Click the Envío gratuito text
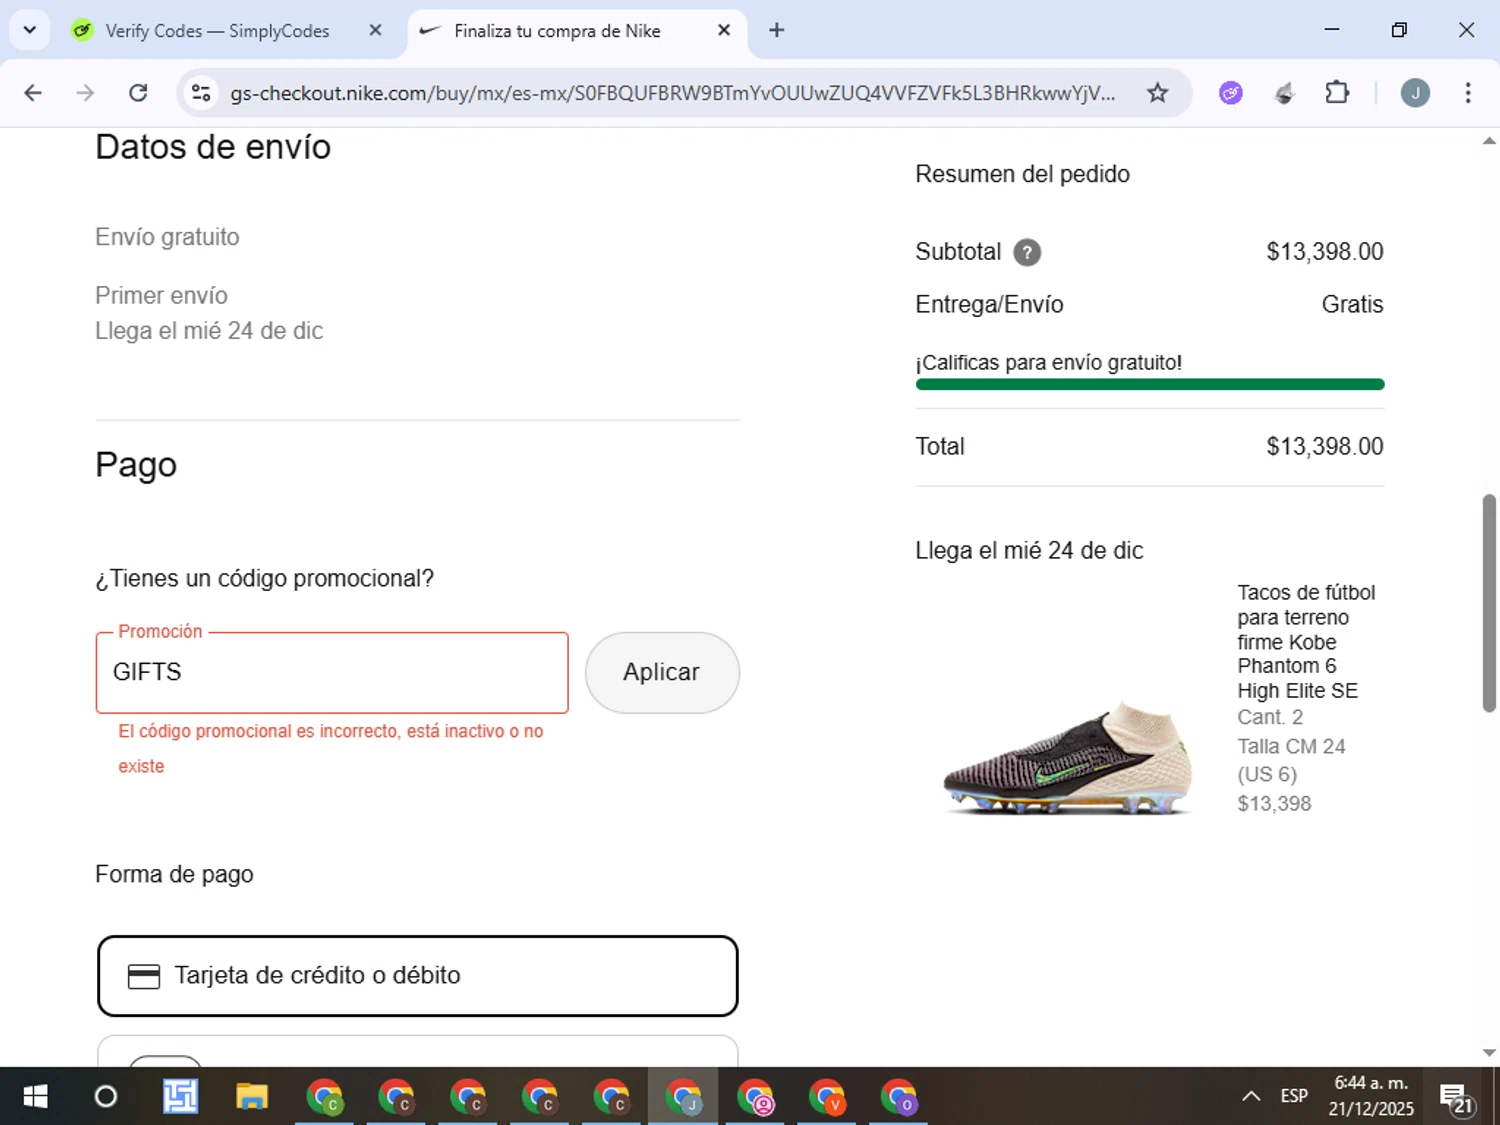 [167, 237]
